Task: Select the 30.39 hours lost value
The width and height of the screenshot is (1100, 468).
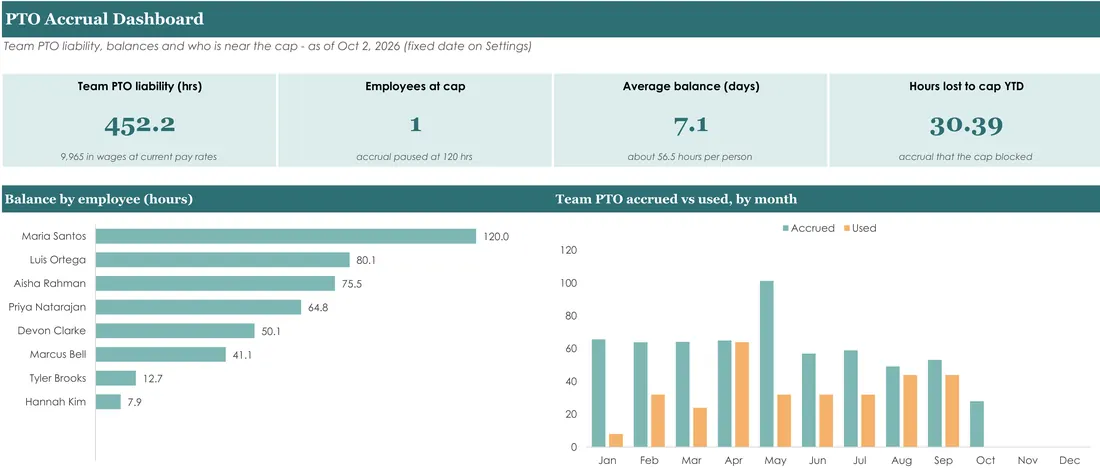Action: pos(966,125)
